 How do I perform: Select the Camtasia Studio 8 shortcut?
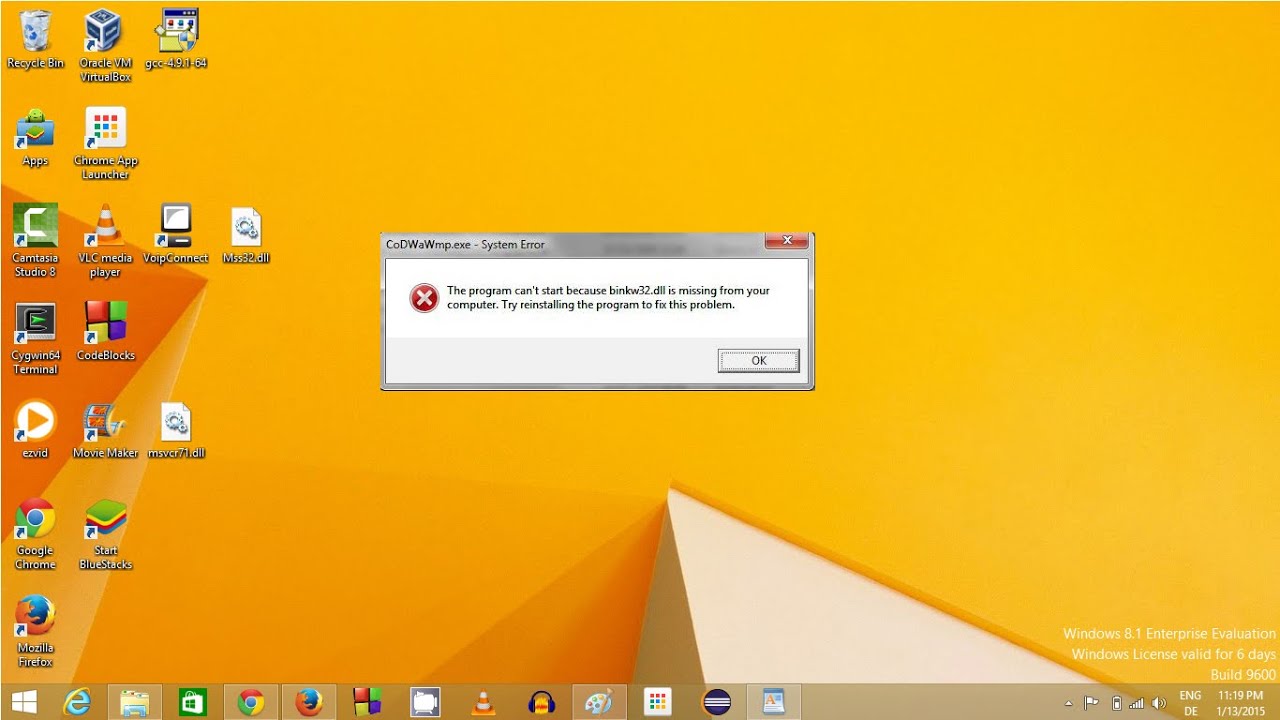tap(35, 241)
